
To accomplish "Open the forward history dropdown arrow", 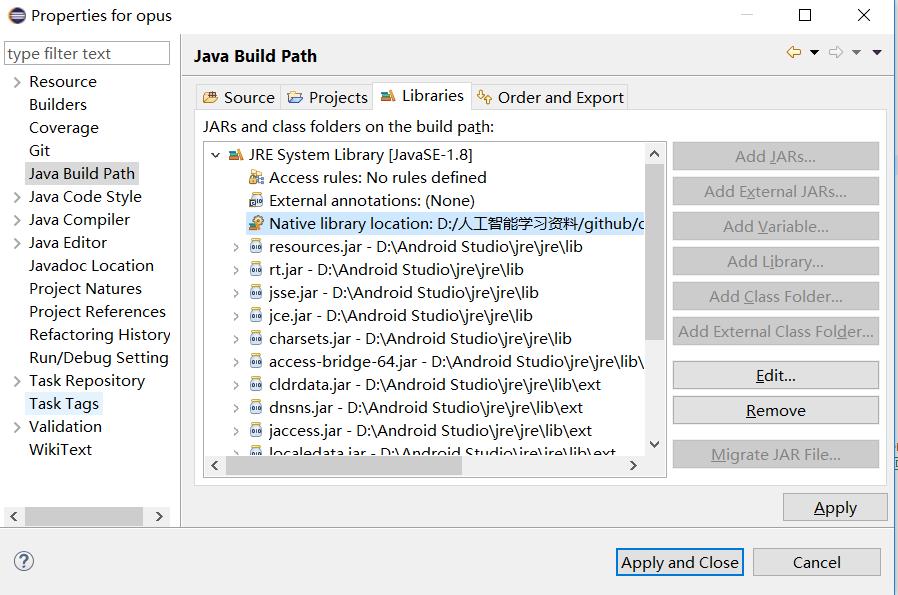I will coord(856,52).
